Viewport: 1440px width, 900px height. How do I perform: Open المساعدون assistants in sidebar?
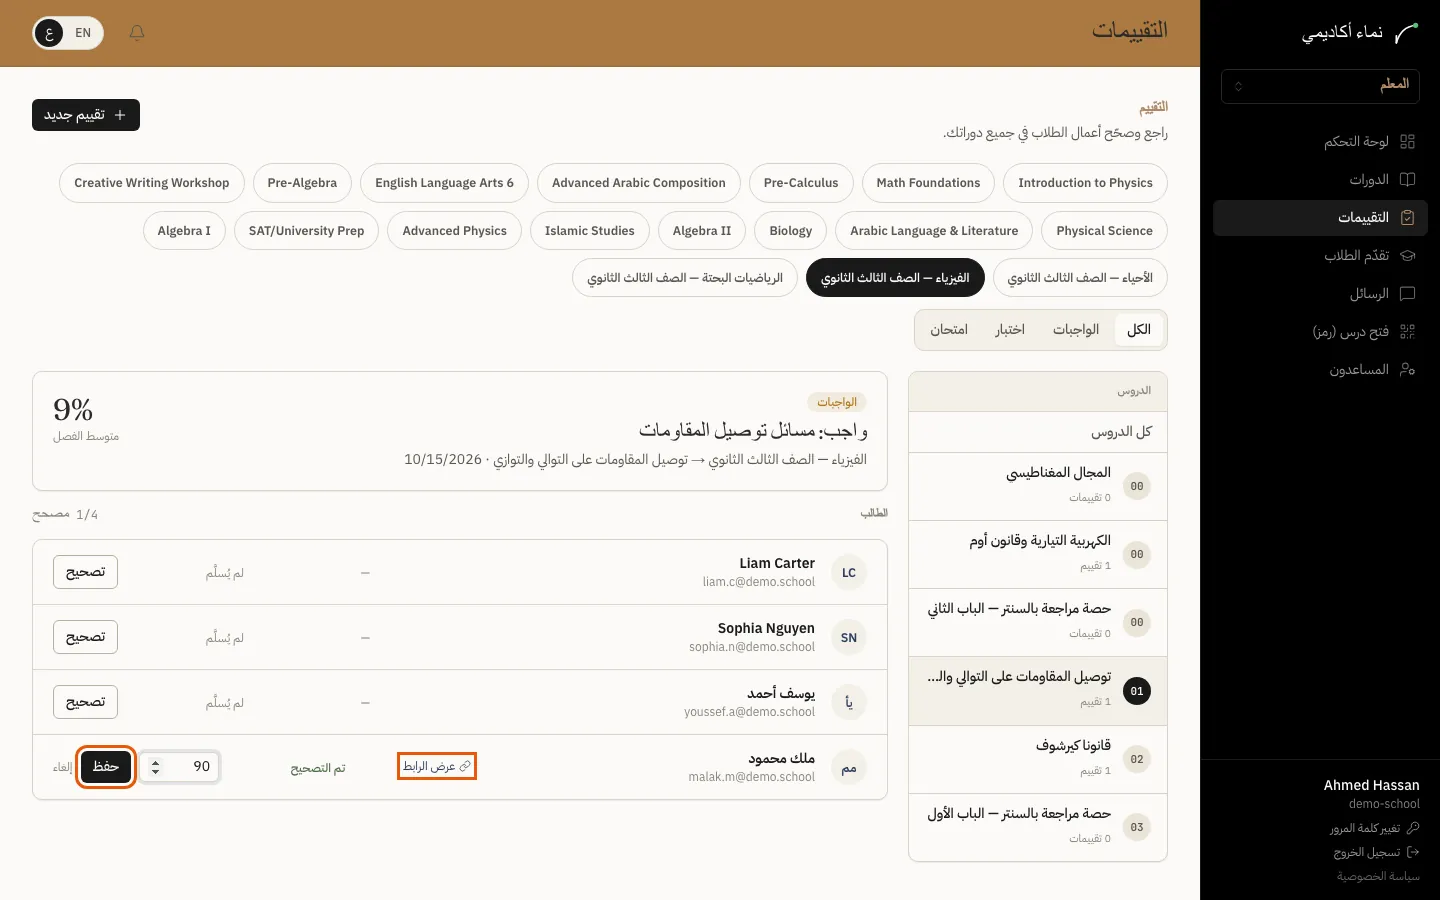point(1320,370)
